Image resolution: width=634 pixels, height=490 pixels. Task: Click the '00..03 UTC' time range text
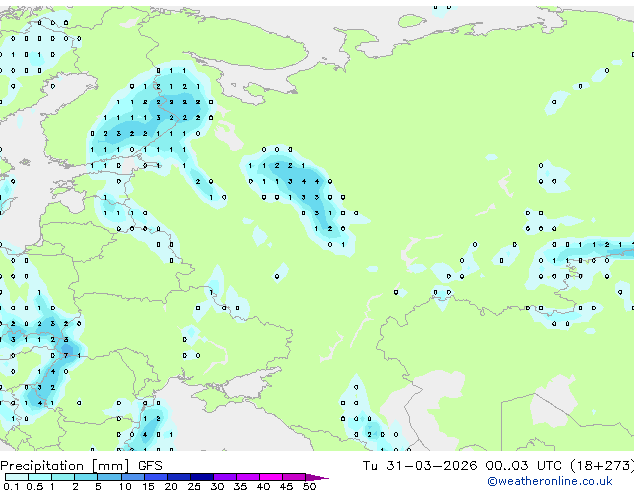pyautogui.click(x=523, y=466)
